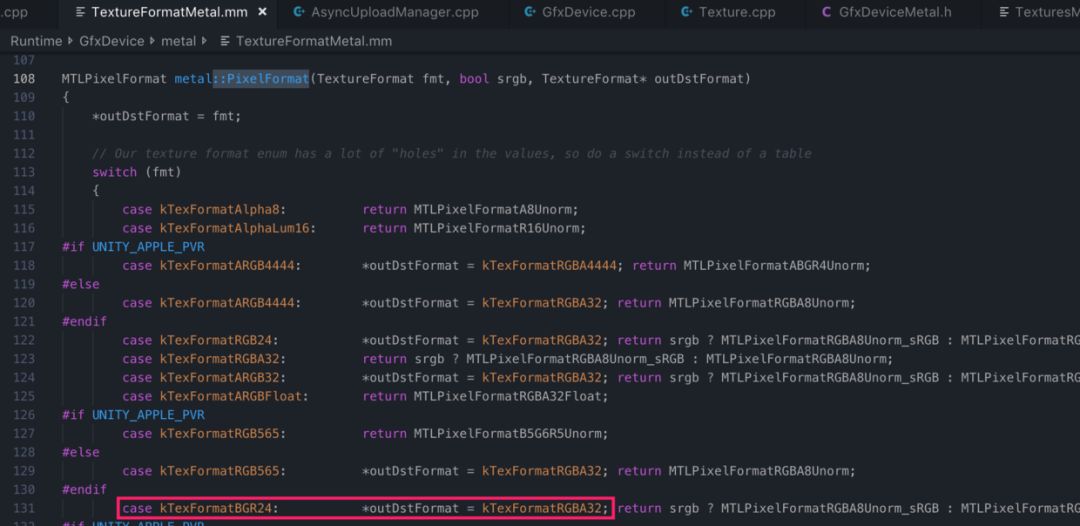This screenshot has width=1080, height=526.
Task: Open the GfxDevice breadcrumb segment
Action: [112, 41]
